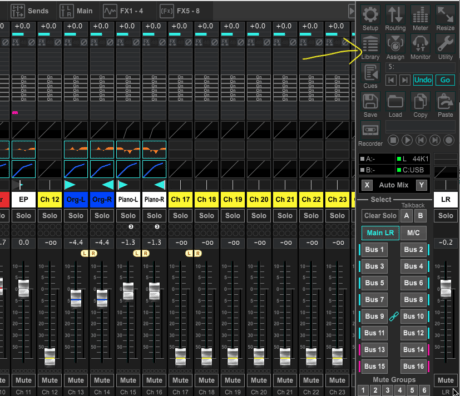Viewport: 460px width, 396px height.
Task: Click the EP channel fader
Action: pyautogui.click(x=24, y=289)
